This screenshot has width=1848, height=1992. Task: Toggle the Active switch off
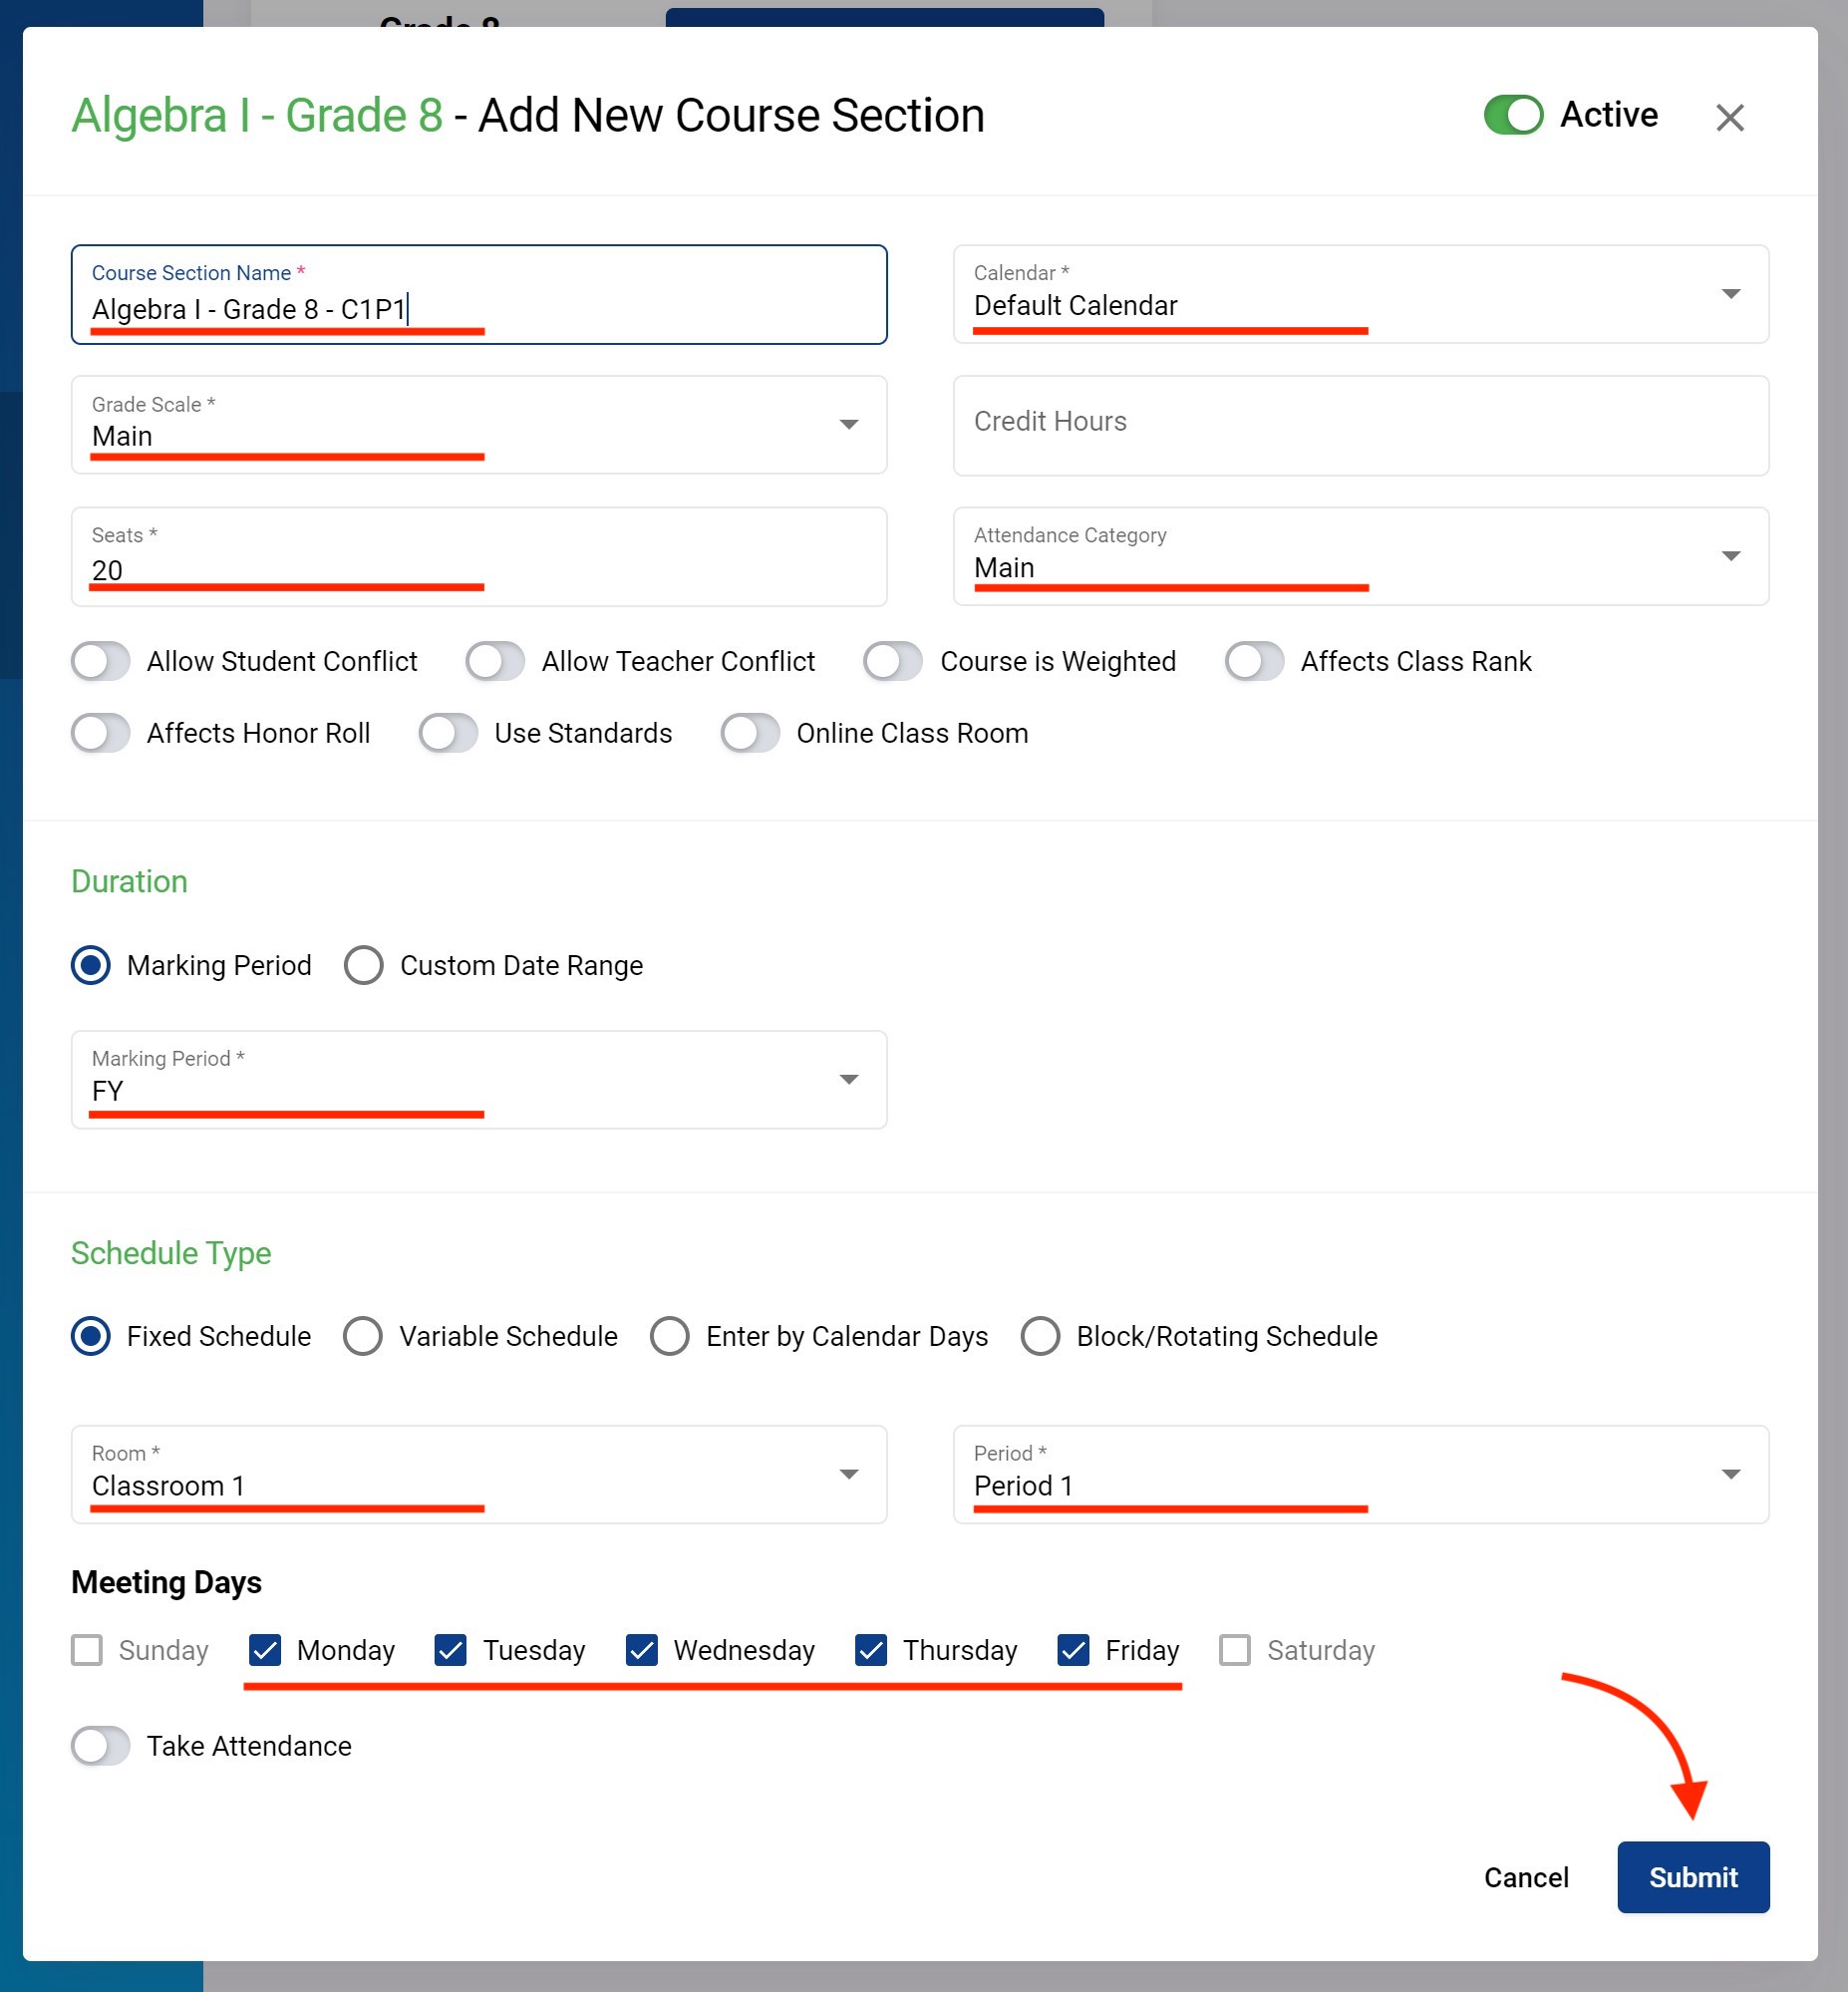[x=1512, y=115]
